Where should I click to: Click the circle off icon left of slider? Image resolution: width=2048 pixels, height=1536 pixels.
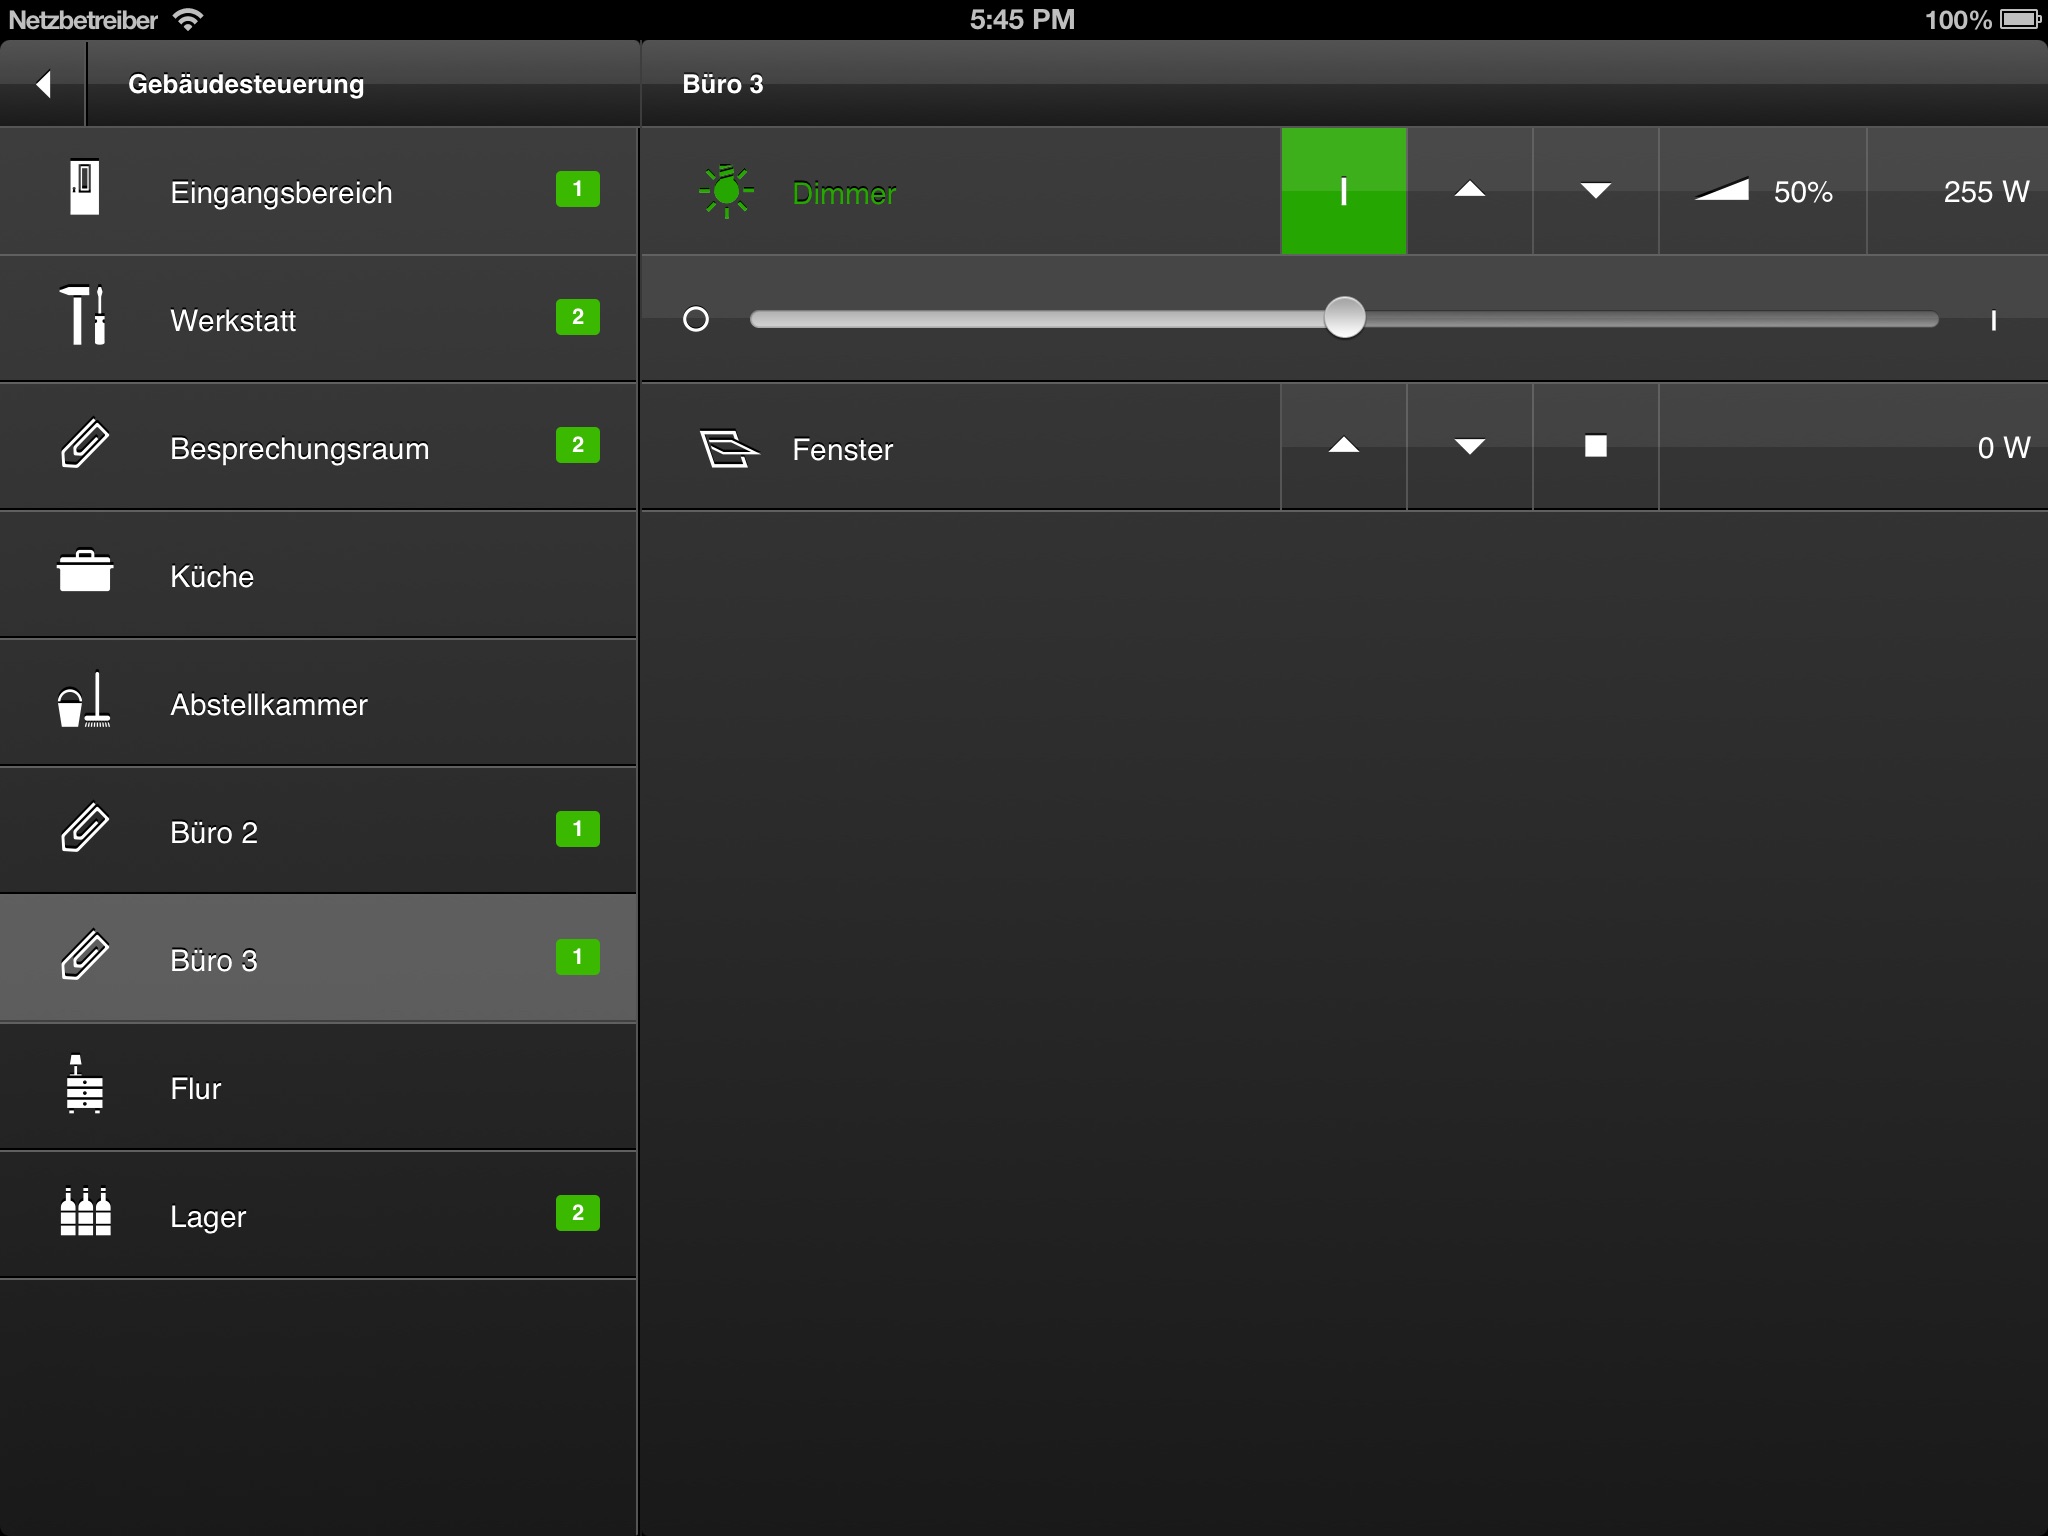[x=696, y=319]
